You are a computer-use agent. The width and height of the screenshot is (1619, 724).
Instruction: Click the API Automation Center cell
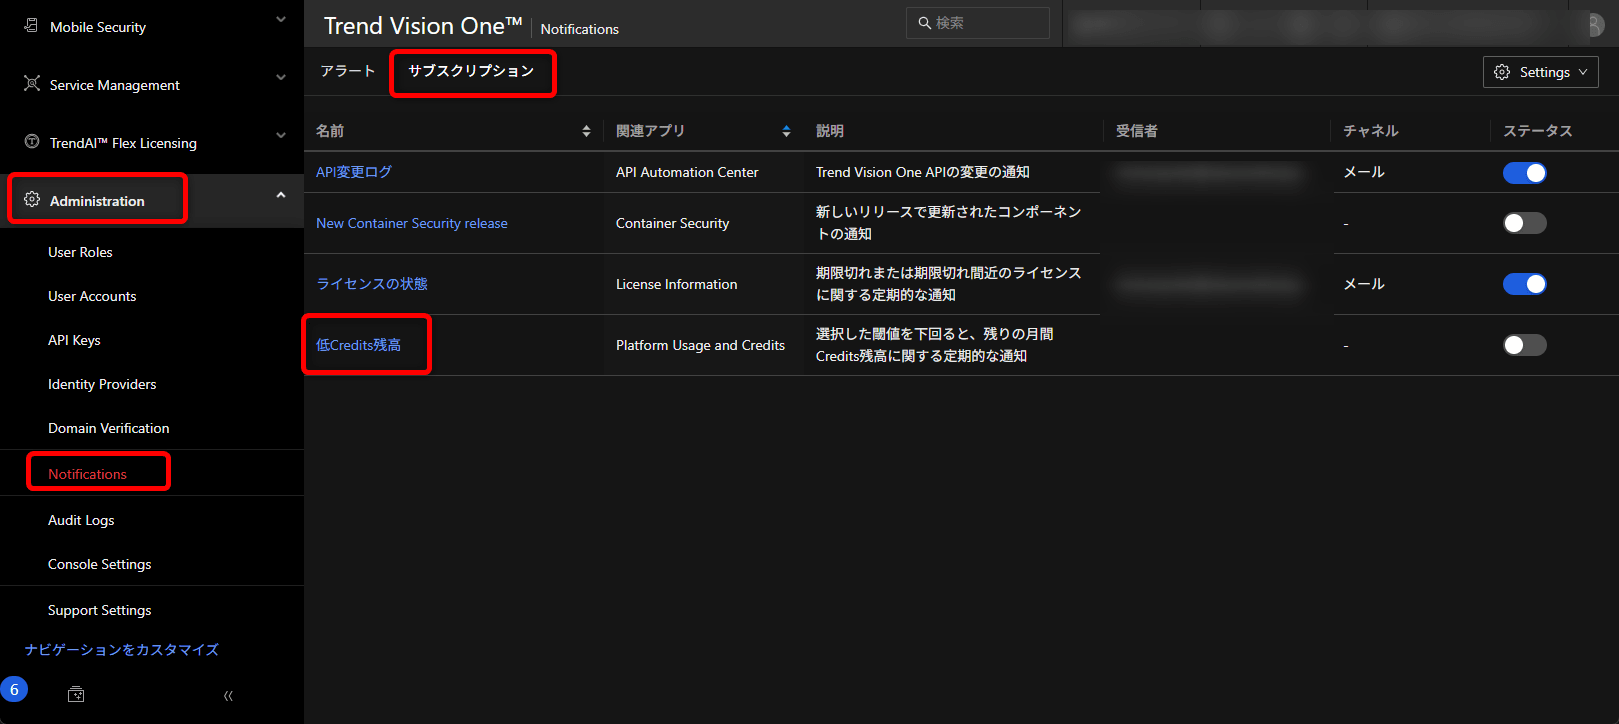pyautogui.click(x=687, y=172)
